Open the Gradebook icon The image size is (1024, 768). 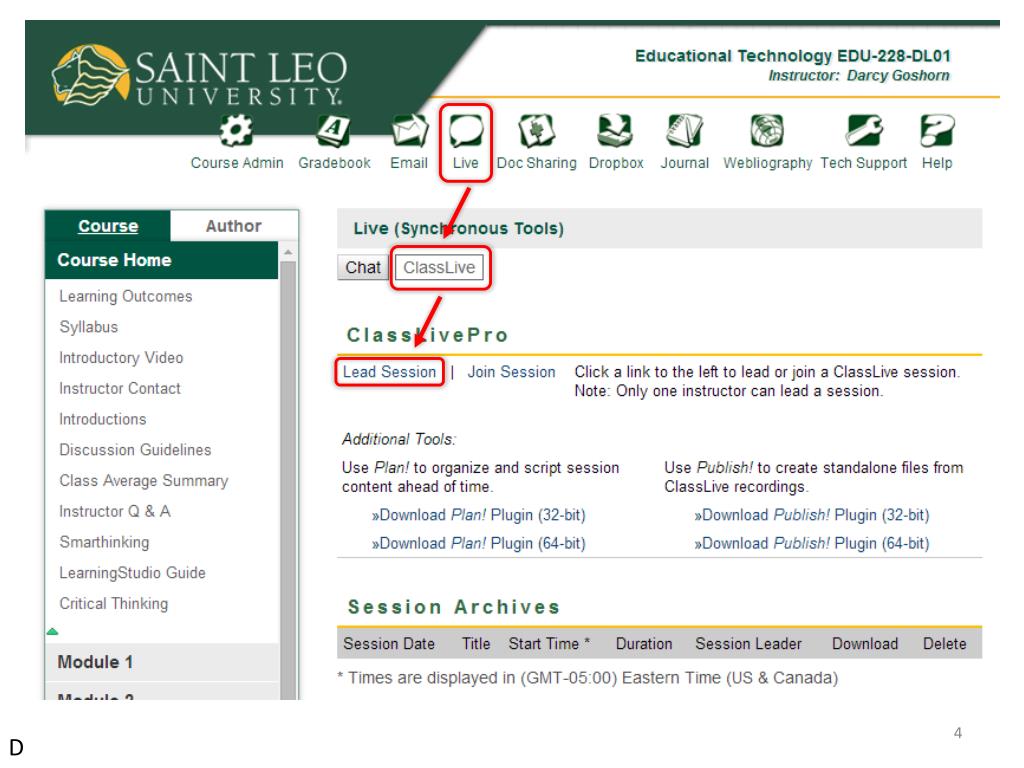click(334, 131)
